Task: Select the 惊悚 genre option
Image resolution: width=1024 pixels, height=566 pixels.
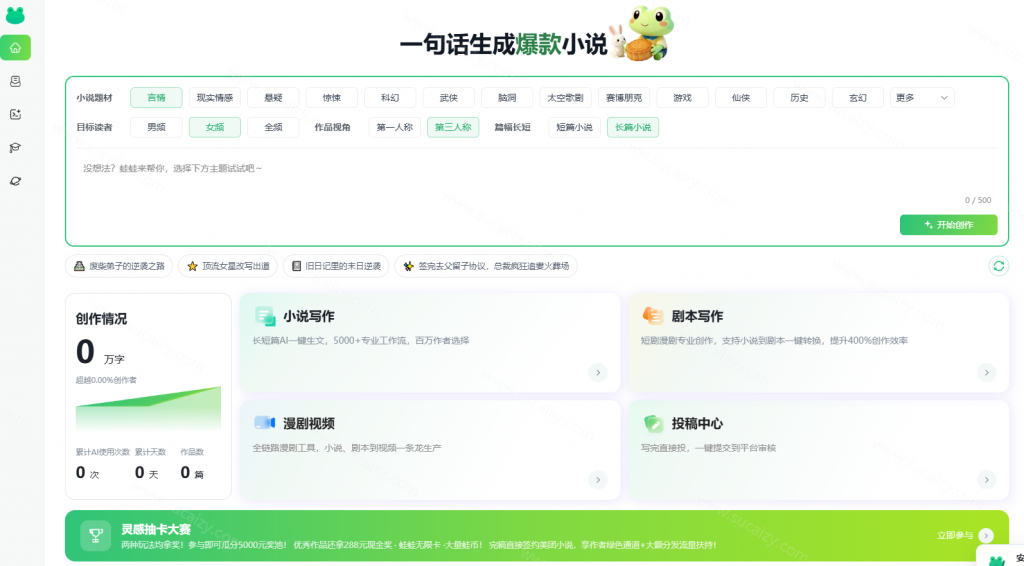Action: 332,98
